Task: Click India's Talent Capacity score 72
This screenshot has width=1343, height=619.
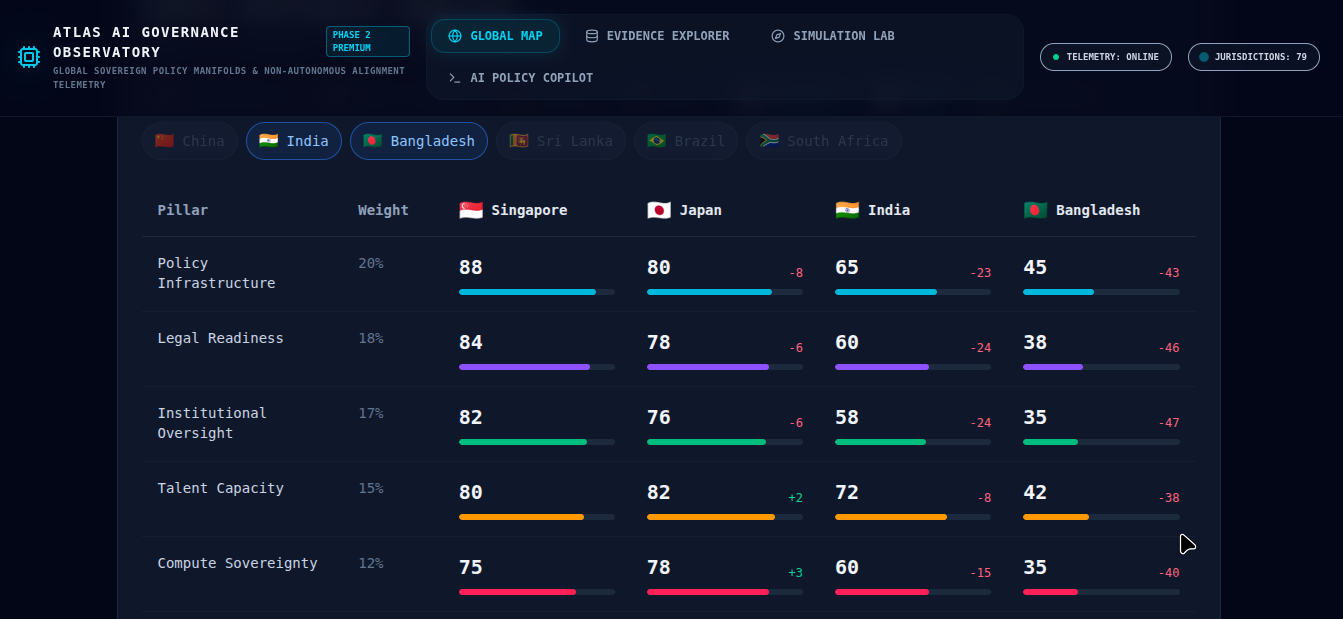Action: pyautogui.click(x=847, y=493)
